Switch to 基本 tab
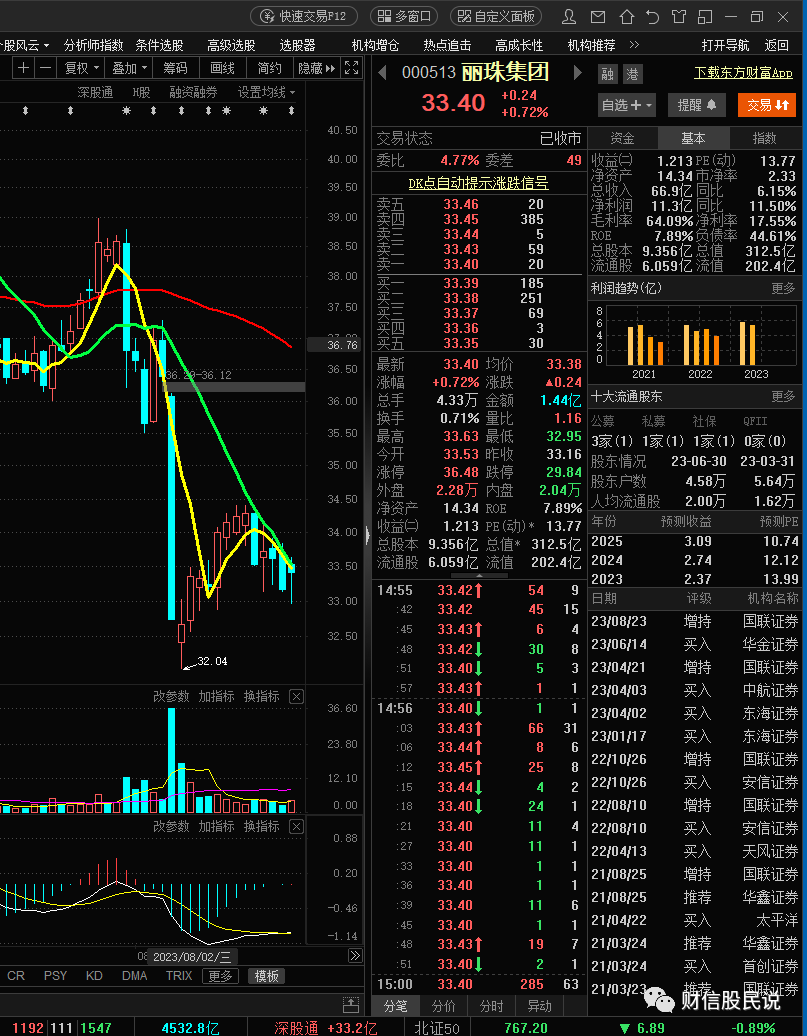Screen dimensions: 807x1036 693,138
